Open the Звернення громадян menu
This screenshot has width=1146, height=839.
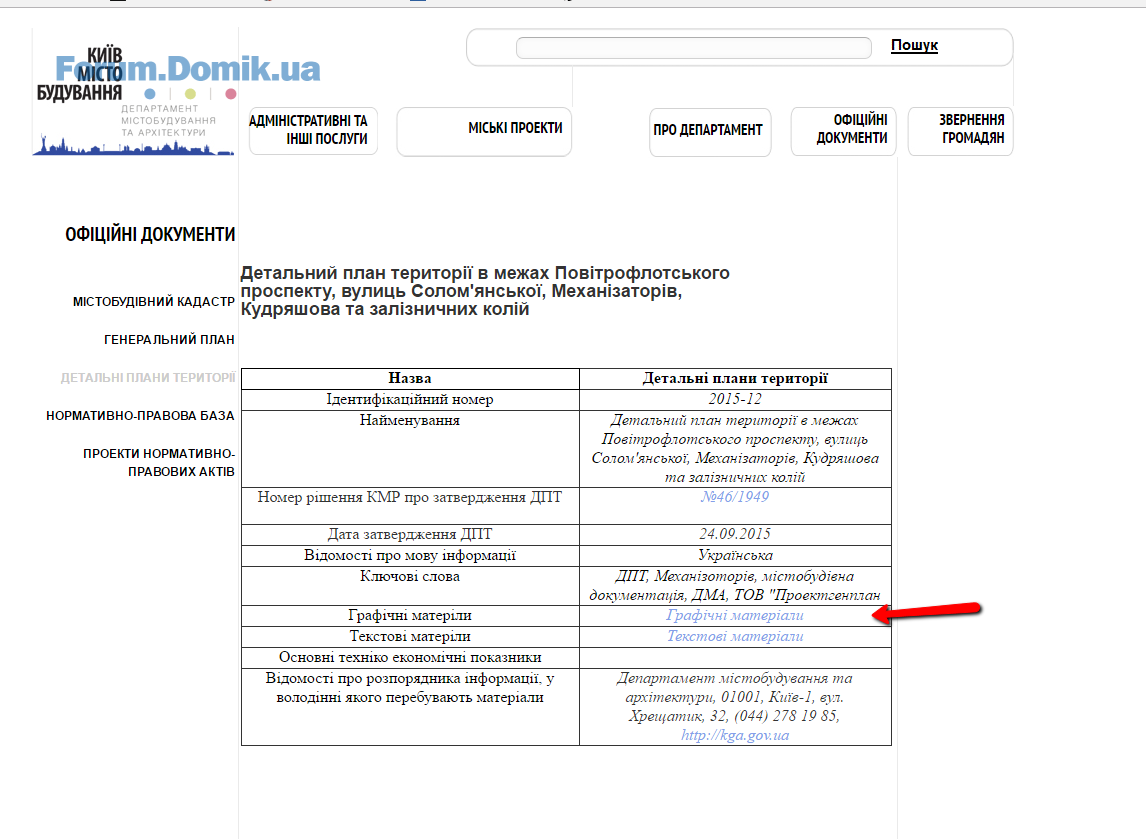(960, 130)
